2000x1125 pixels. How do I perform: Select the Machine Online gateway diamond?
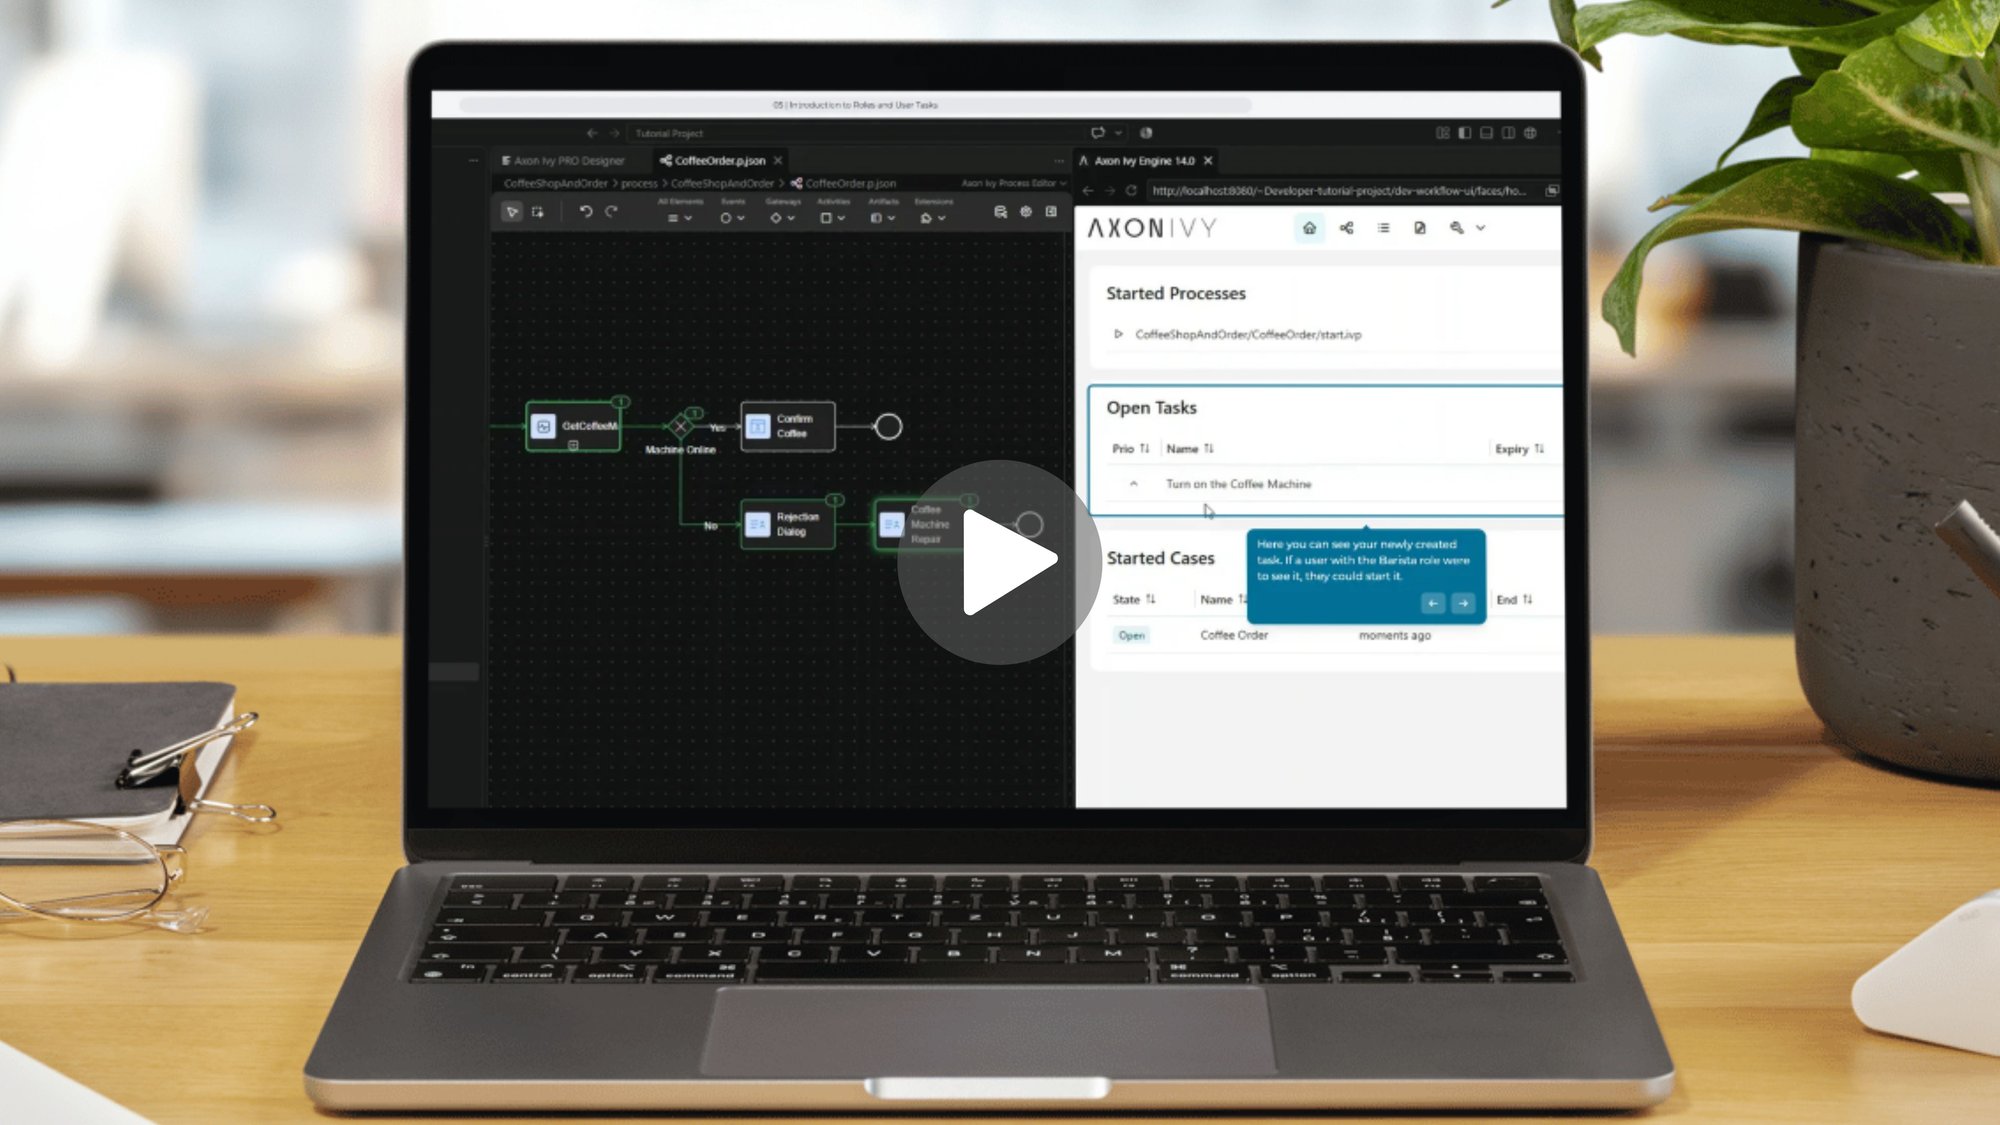[x=680, y=426]
